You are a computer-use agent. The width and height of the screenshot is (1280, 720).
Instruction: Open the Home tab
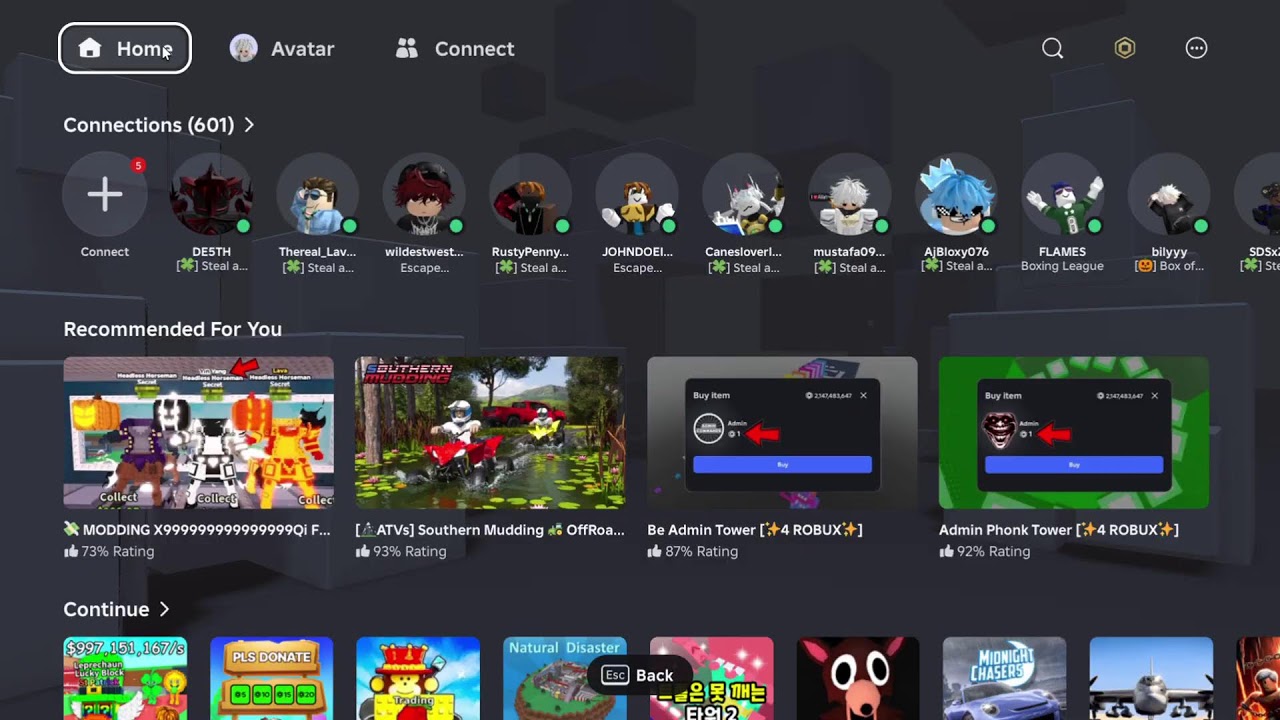point(125,48)
